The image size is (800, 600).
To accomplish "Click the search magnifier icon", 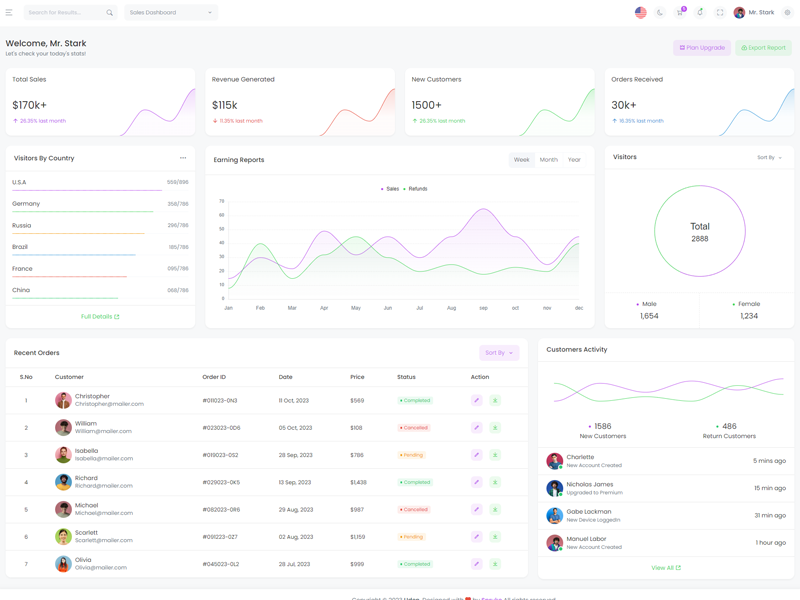I will (110, 13).
